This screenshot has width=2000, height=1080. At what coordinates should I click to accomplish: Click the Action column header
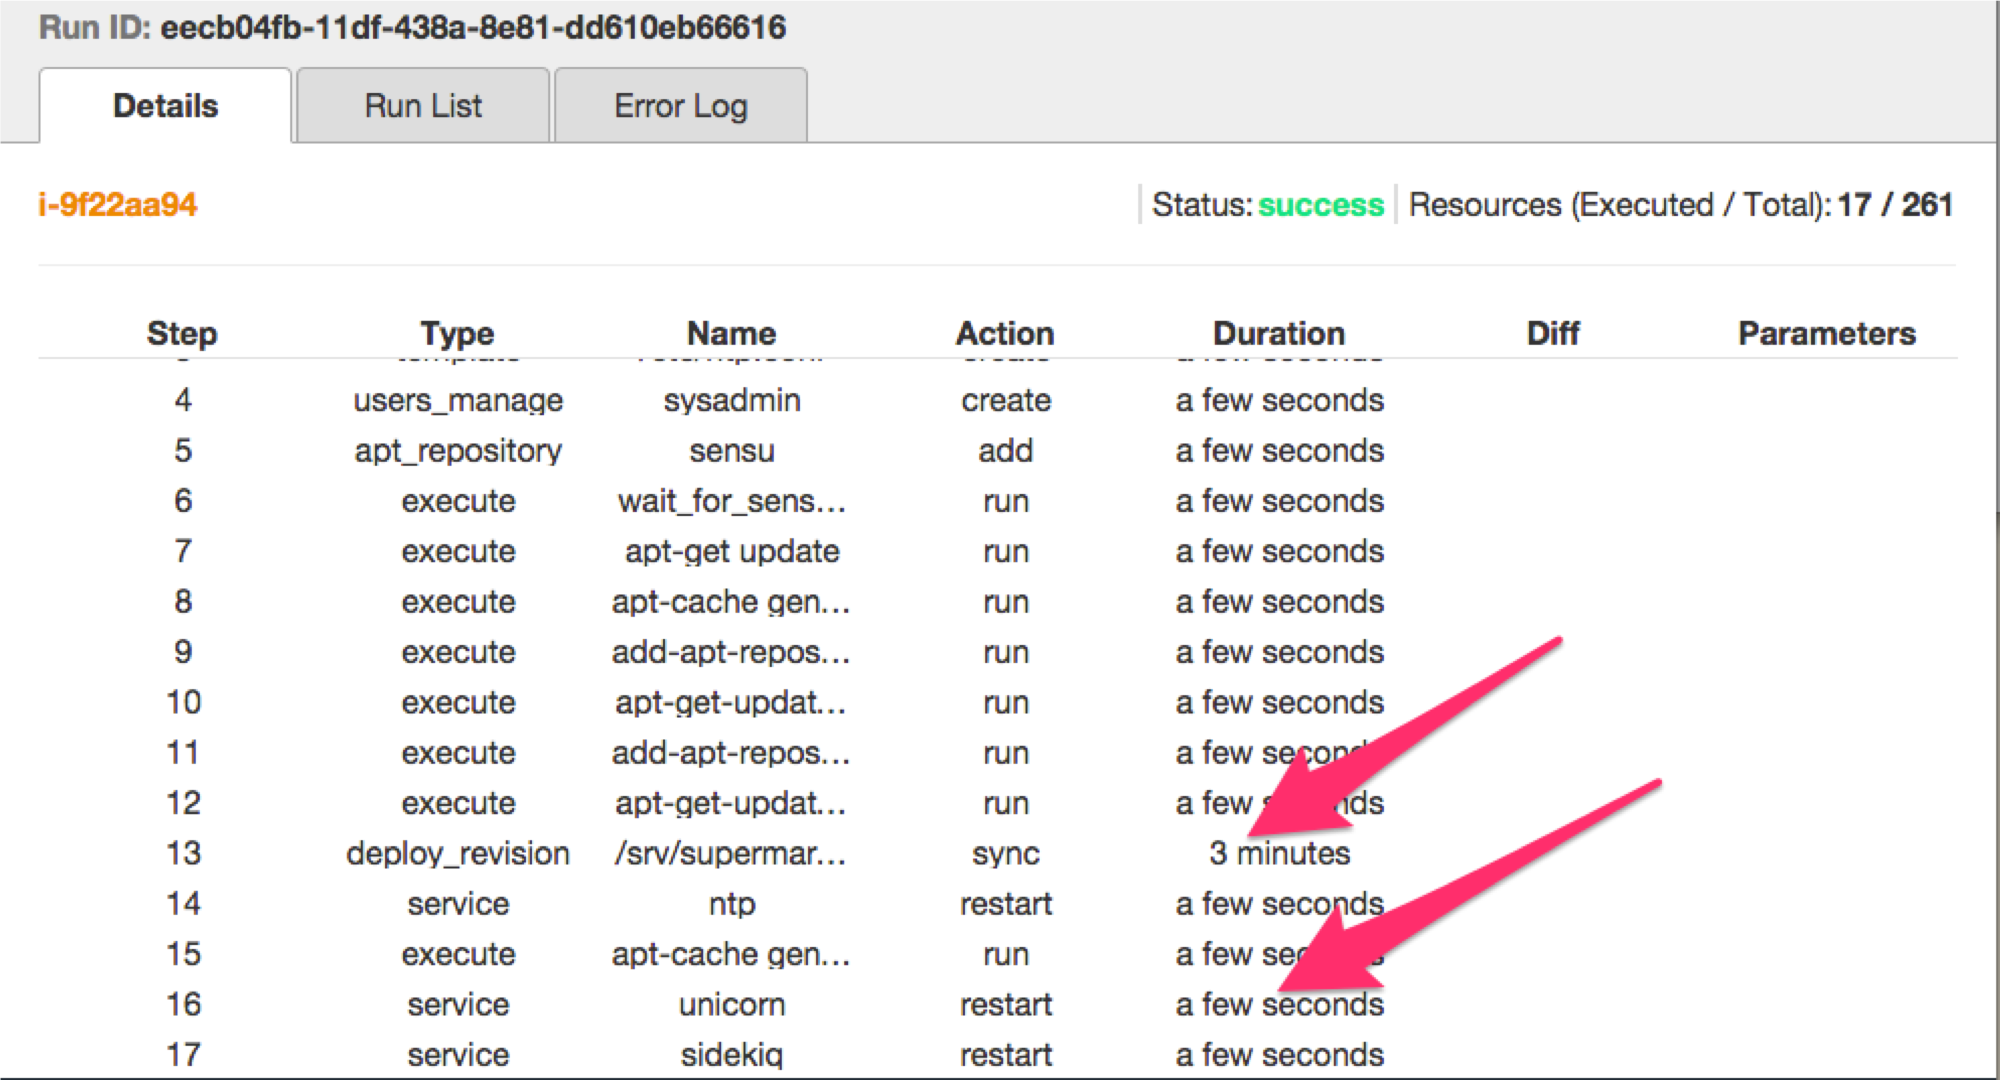pos(1005,333)
